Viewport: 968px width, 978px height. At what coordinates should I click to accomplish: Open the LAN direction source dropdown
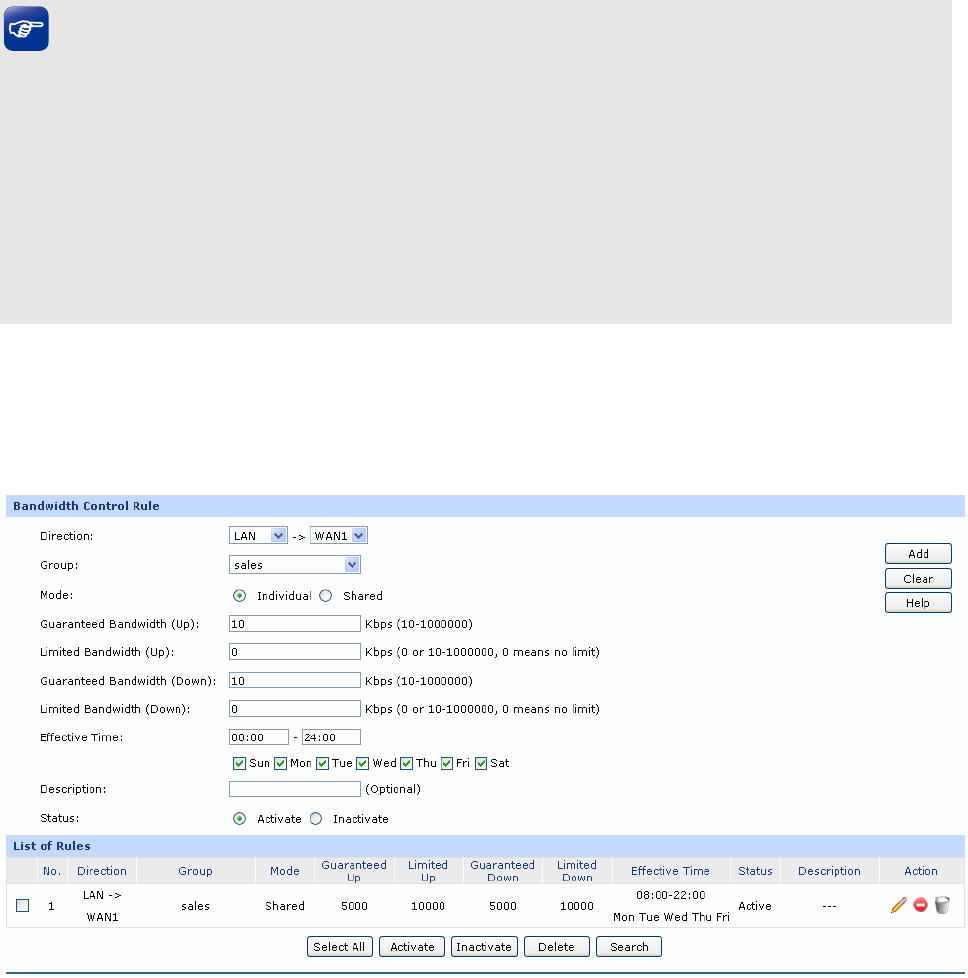[x=259, y=536]
